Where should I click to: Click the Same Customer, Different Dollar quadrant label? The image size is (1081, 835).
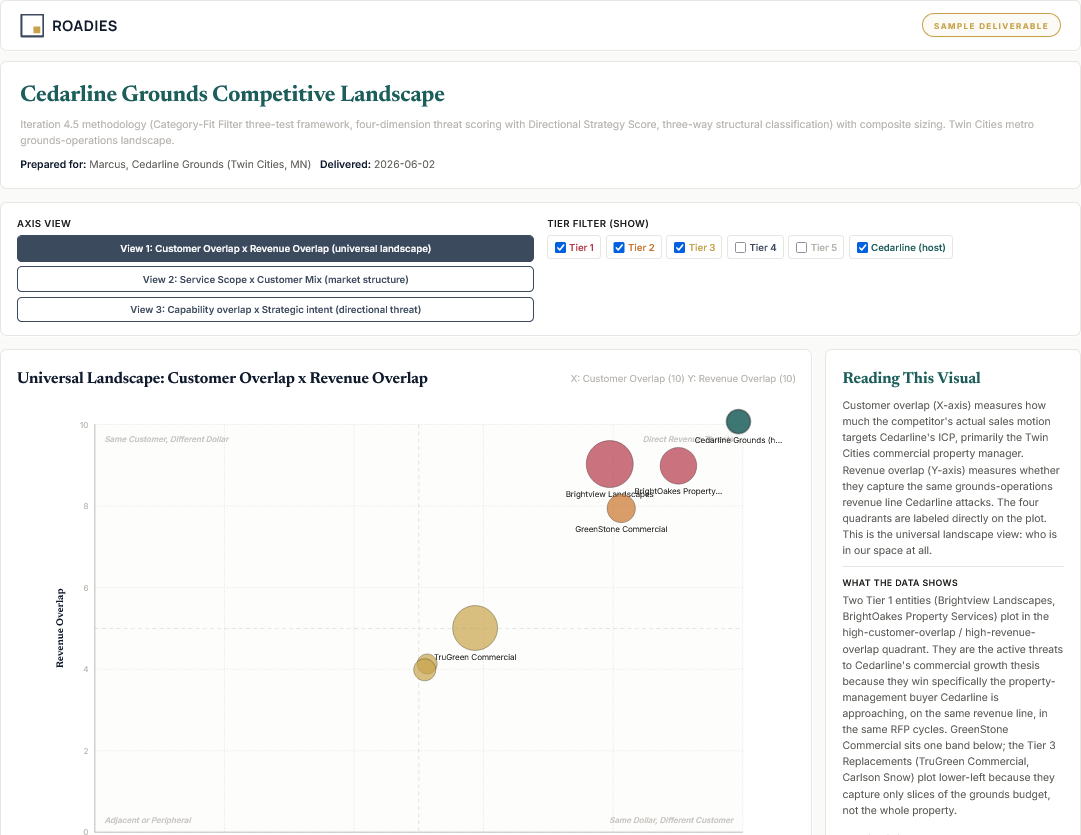click(x=167, y=439)
